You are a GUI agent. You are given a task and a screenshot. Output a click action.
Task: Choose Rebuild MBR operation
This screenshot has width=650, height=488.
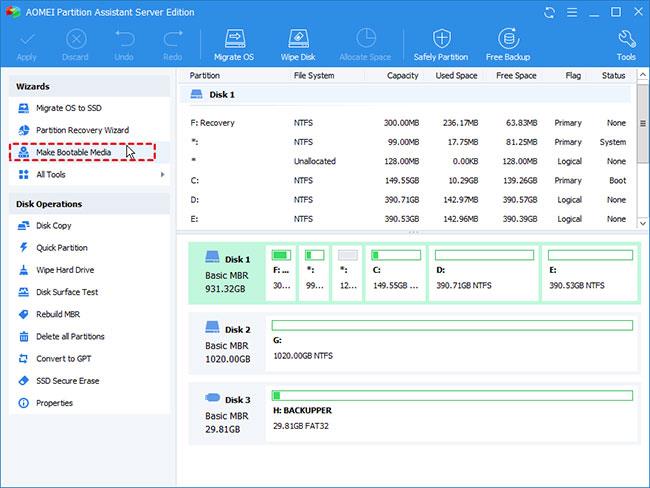pos(89,314)
